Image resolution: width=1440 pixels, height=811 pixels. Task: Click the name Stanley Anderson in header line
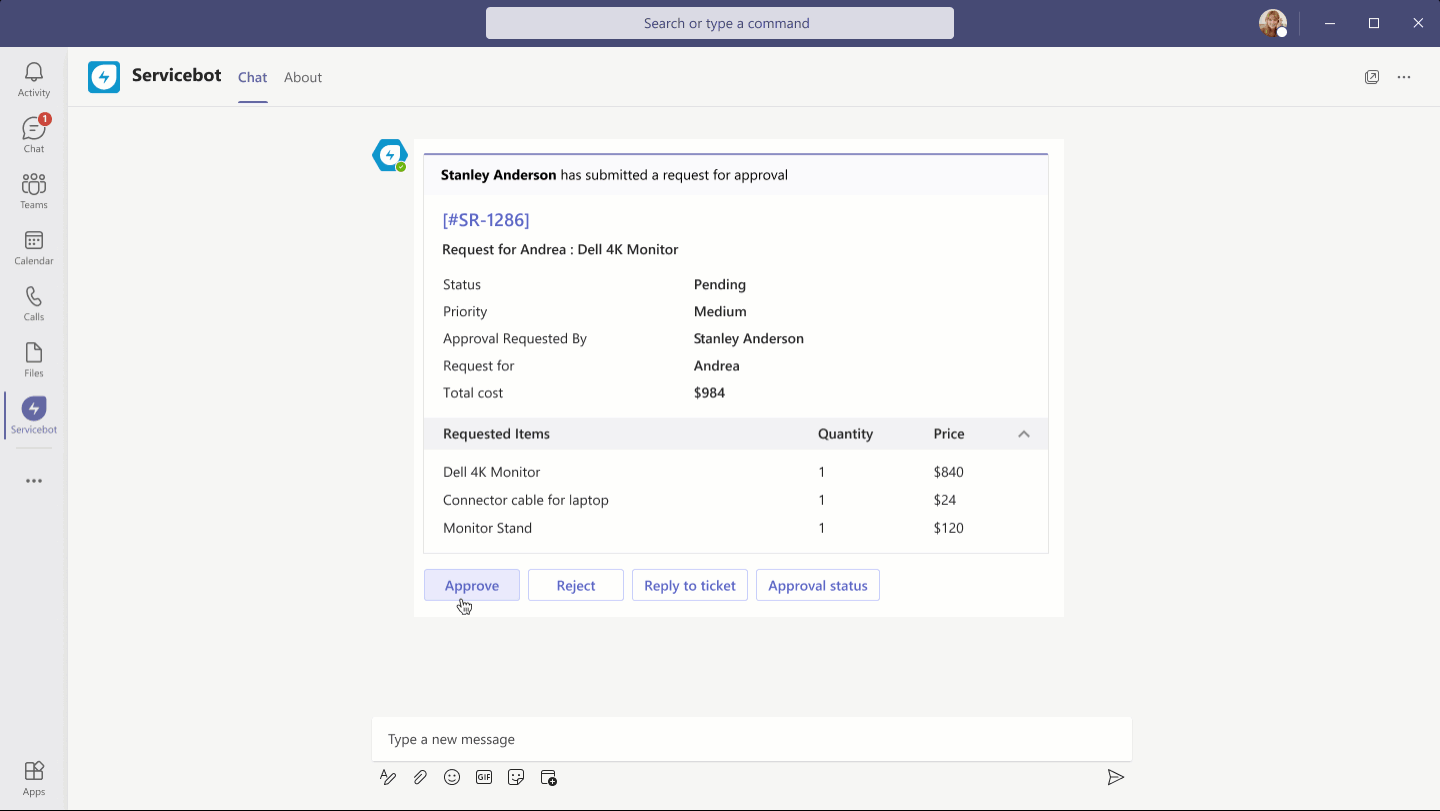[x=498, y=175]
